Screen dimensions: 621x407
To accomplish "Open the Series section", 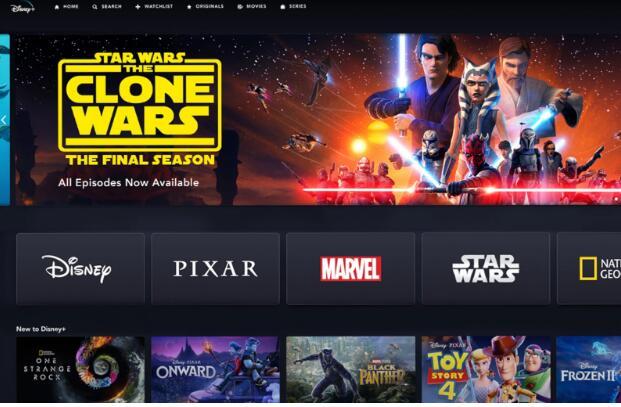I will coord(293,7).
